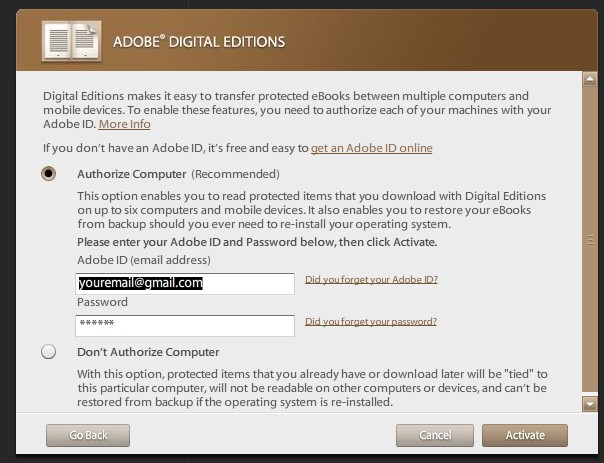
Task: Open the More Info link
Action: point(124,124)
